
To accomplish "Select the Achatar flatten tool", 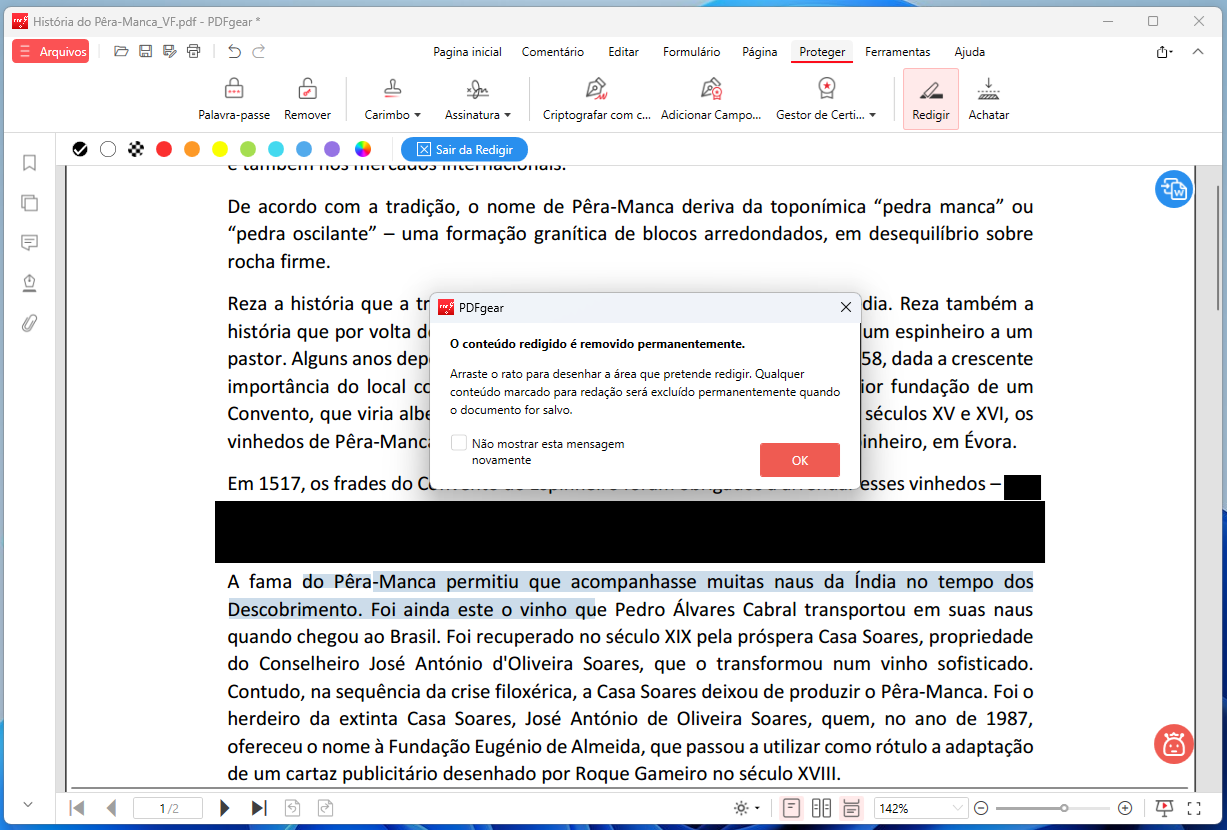I will [988, 90].
